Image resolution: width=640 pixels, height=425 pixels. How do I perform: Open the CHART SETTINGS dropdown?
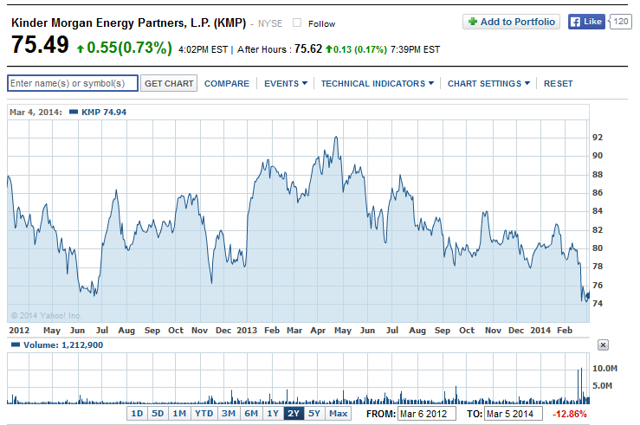[x=489, y=84]
